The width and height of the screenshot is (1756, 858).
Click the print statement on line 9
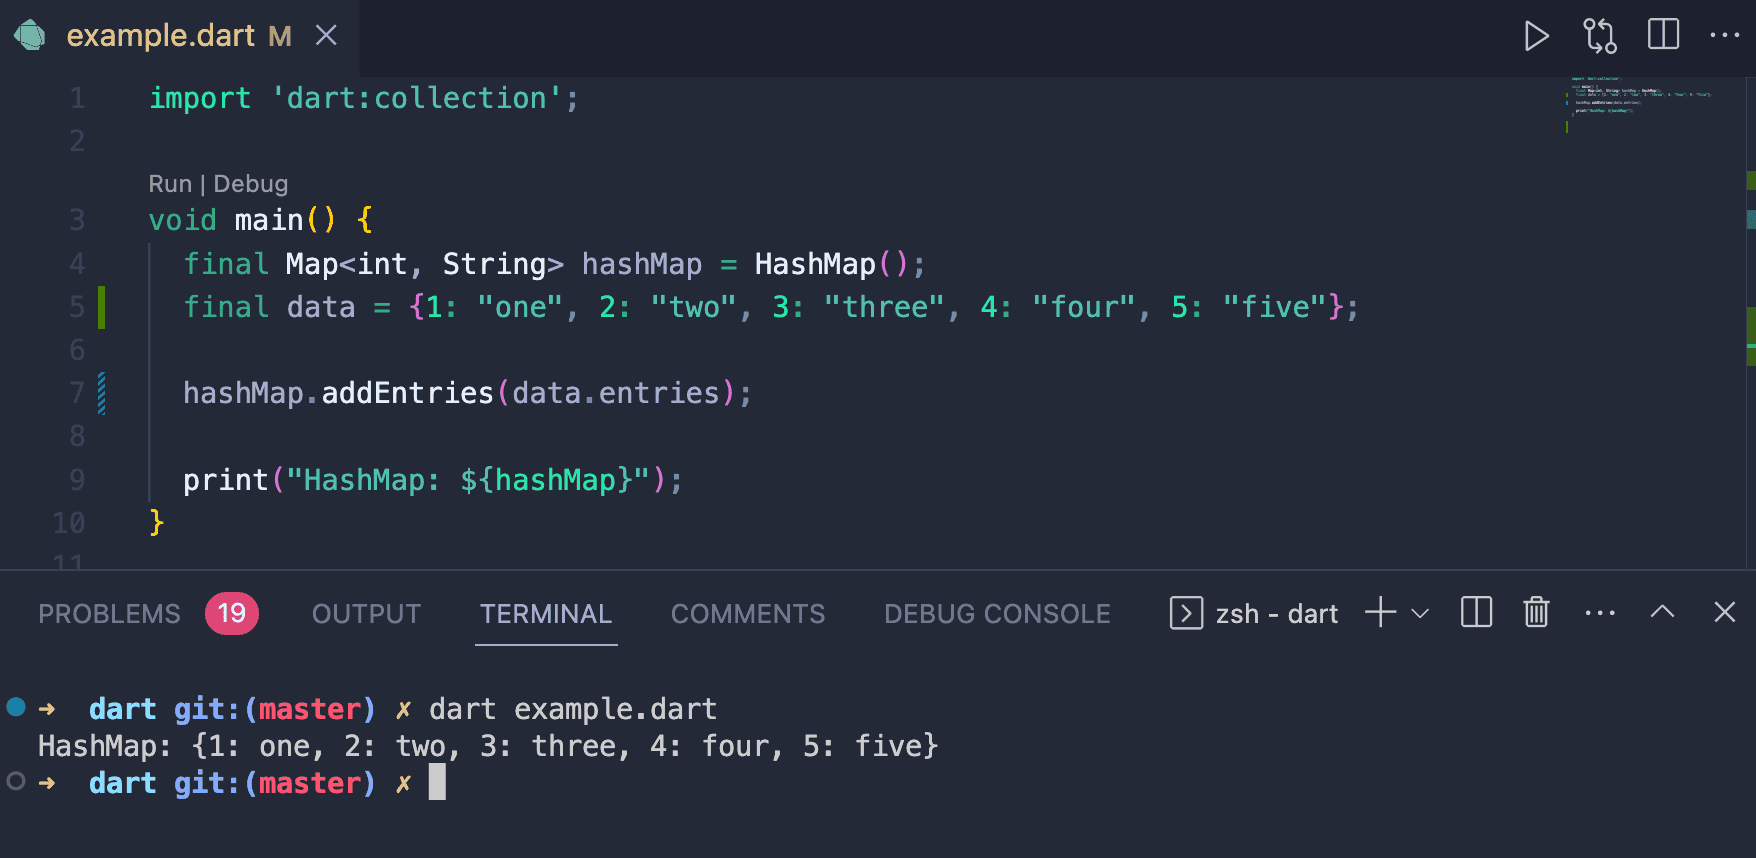(433, 480)
